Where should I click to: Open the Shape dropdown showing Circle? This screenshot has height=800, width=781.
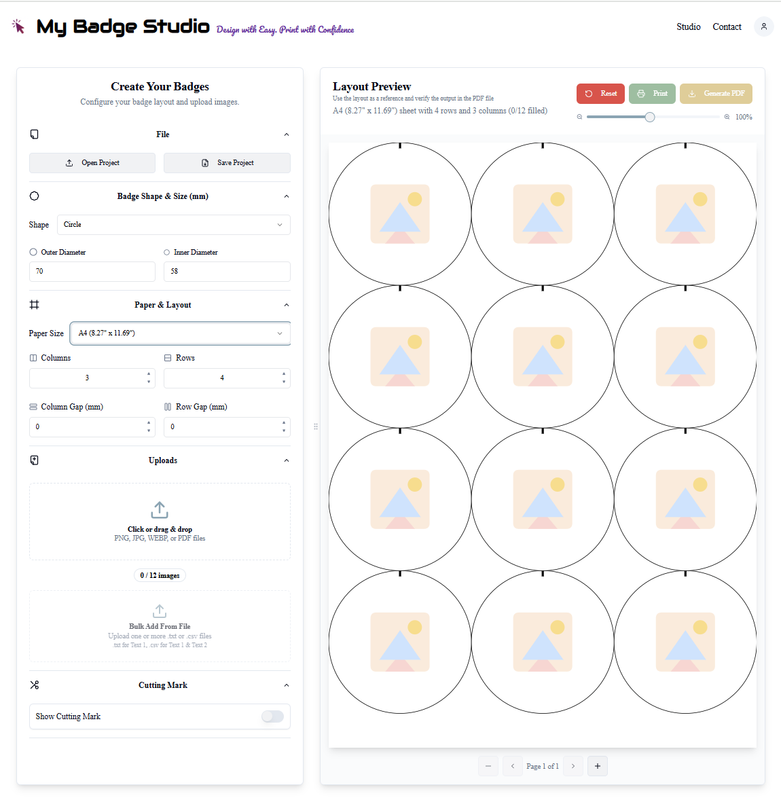click(173, 224)
